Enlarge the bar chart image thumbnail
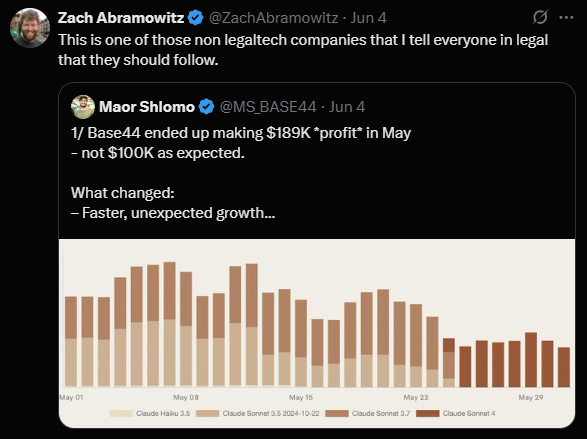The width and height of the screenshot is (587, 439). click(x=317, y=333)
